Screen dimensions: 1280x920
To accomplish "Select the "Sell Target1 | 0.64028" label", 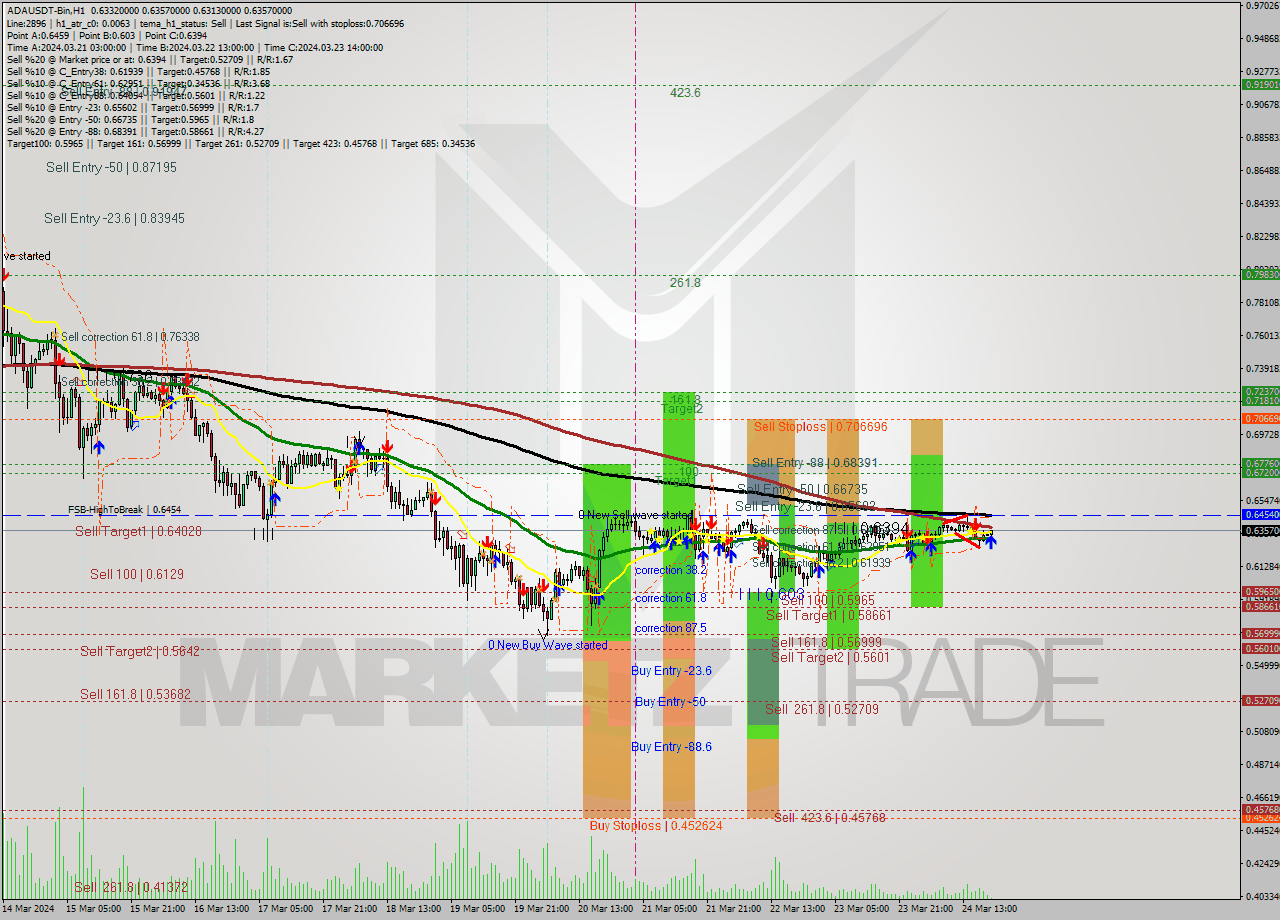I will click(x=138, y=532).
